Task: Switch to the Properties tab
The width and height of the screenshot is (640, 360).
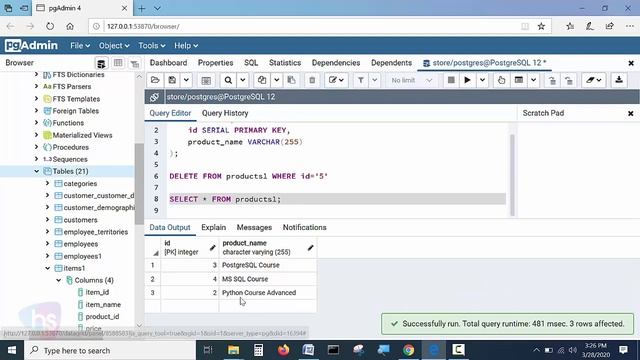Action: click(x=216, y=63)
